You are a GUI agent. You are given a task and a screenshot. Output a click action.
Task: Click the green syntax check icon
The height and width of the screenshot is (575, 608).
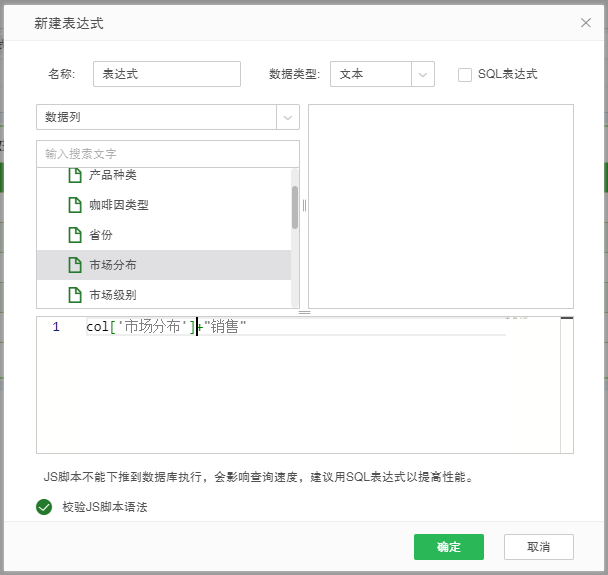pyautogui.click(x=44, y=507)
